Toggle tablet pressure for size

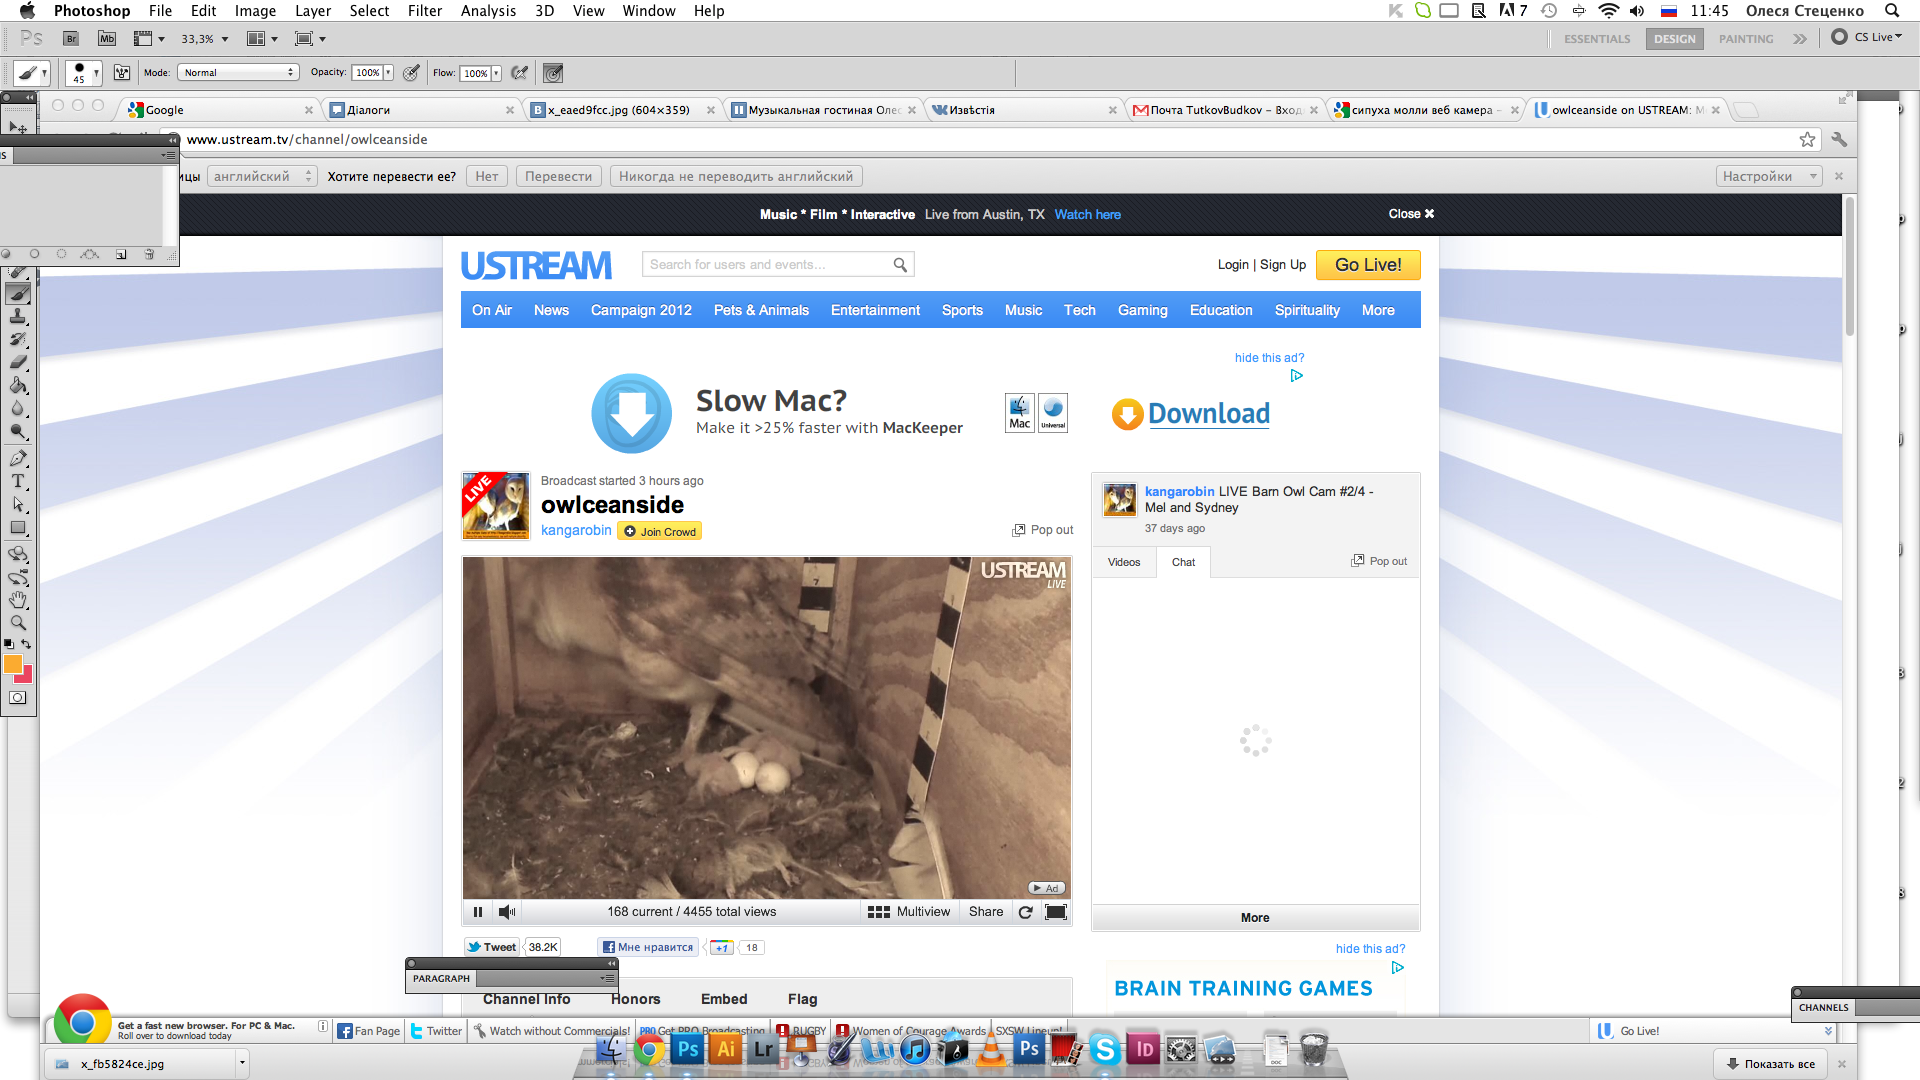tap(553, 73)
